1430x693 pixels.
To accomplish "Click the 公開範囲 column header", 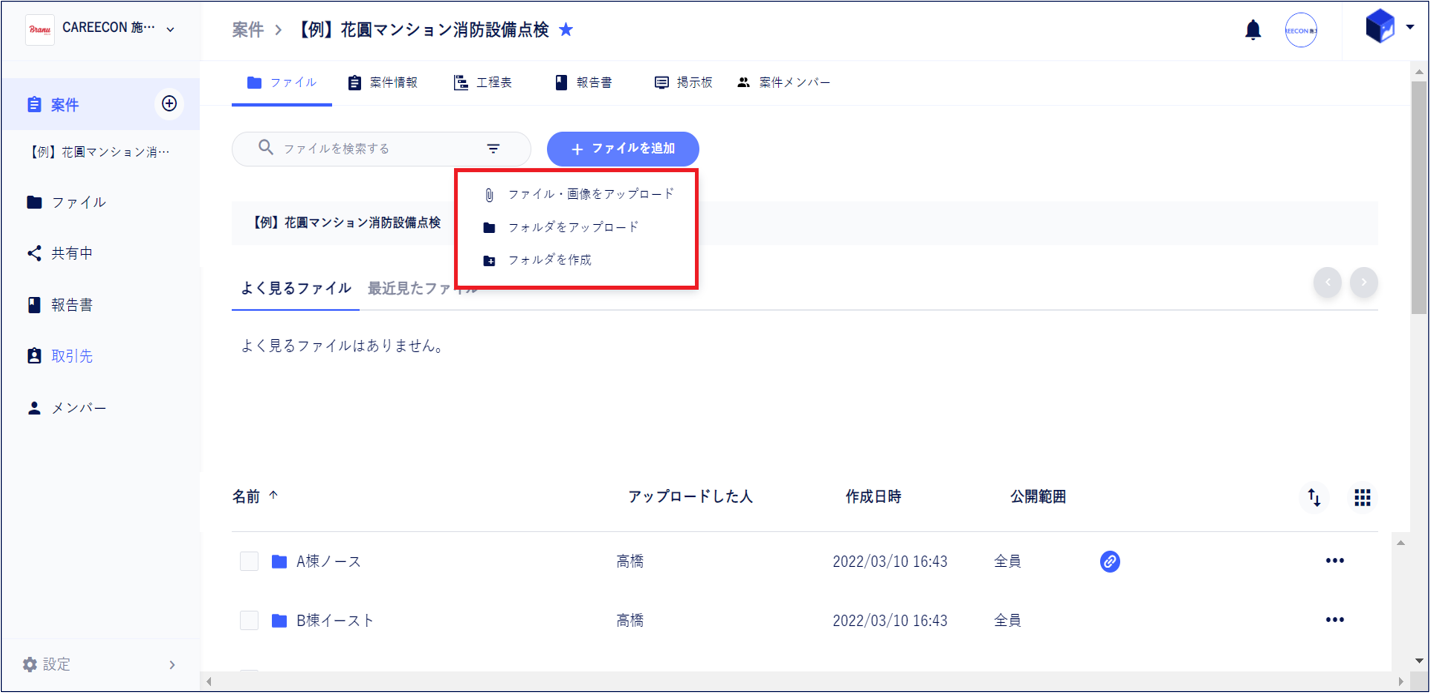I will (1038, 496).
